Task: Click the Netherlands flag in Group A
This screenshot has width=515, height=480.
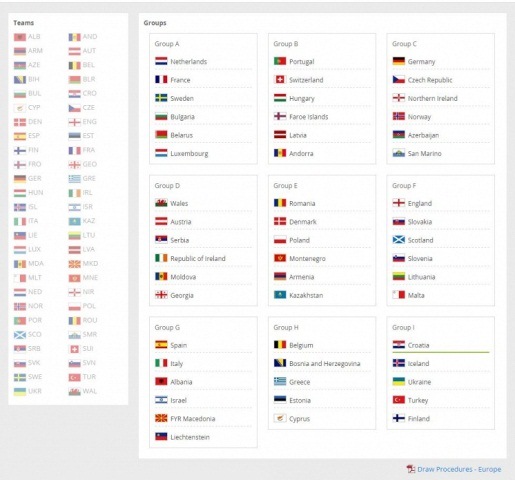Action: coord(161,61)
